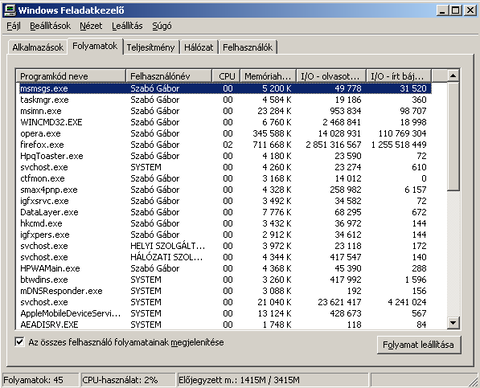Click the 4 241 024 I/O write value
This screenshot has width=480, height=388.
[407, 302]
